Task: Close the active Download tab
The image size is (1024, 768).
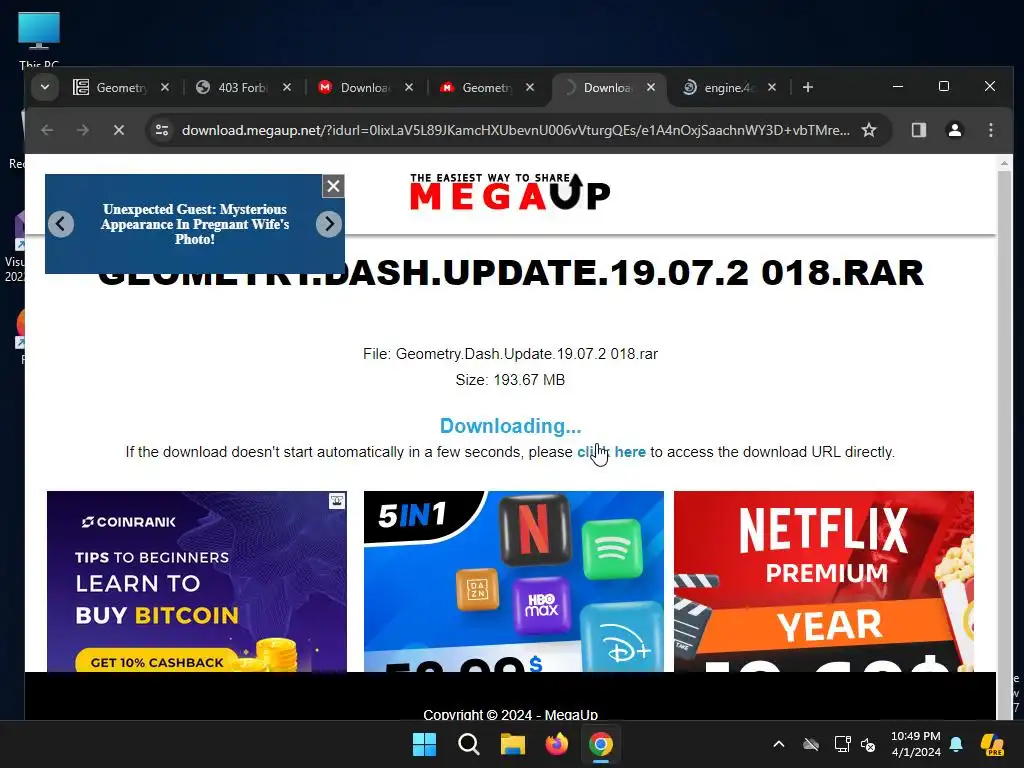Action: point(650,87)
